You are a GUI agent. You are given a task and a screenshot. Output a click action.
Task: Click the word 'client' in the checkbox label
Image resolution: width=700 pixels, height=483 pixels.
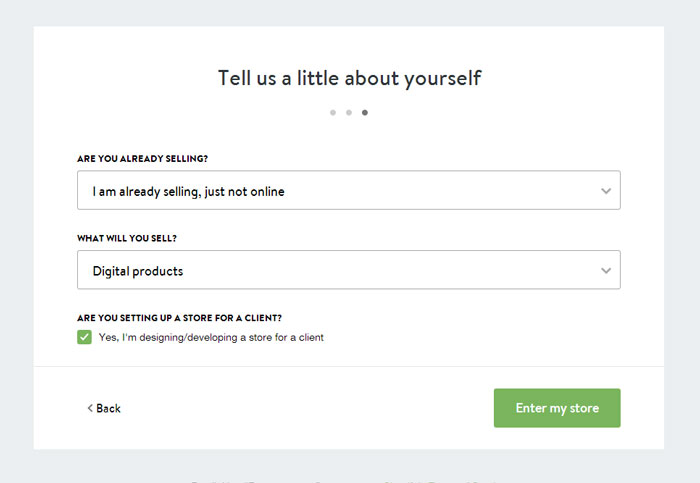click(311, 337)
